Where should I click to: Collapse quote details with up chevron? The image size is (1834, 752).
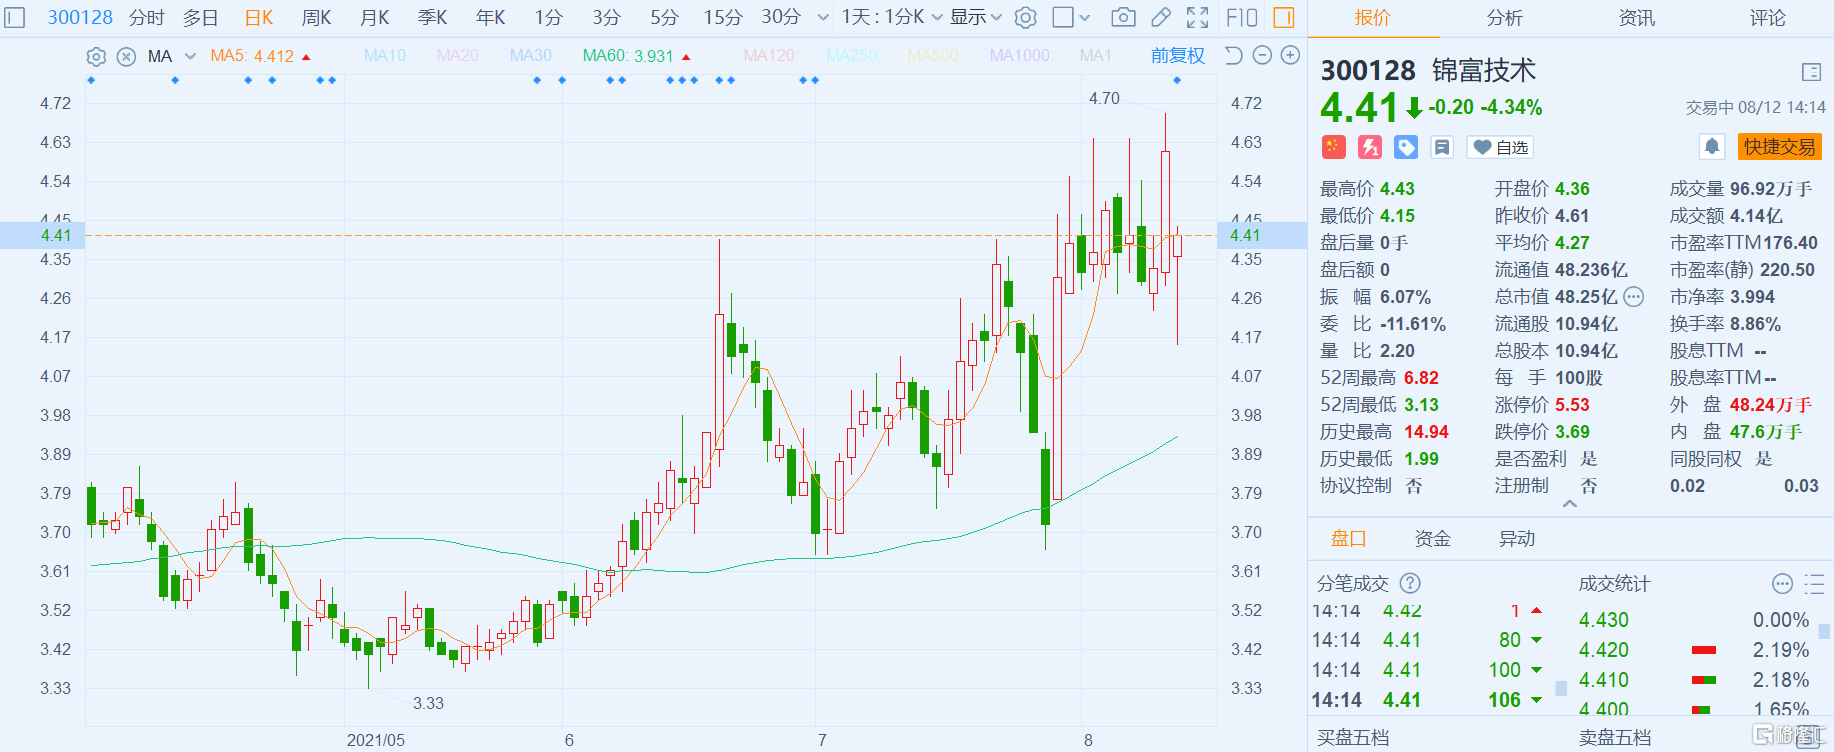[1570, 504]
